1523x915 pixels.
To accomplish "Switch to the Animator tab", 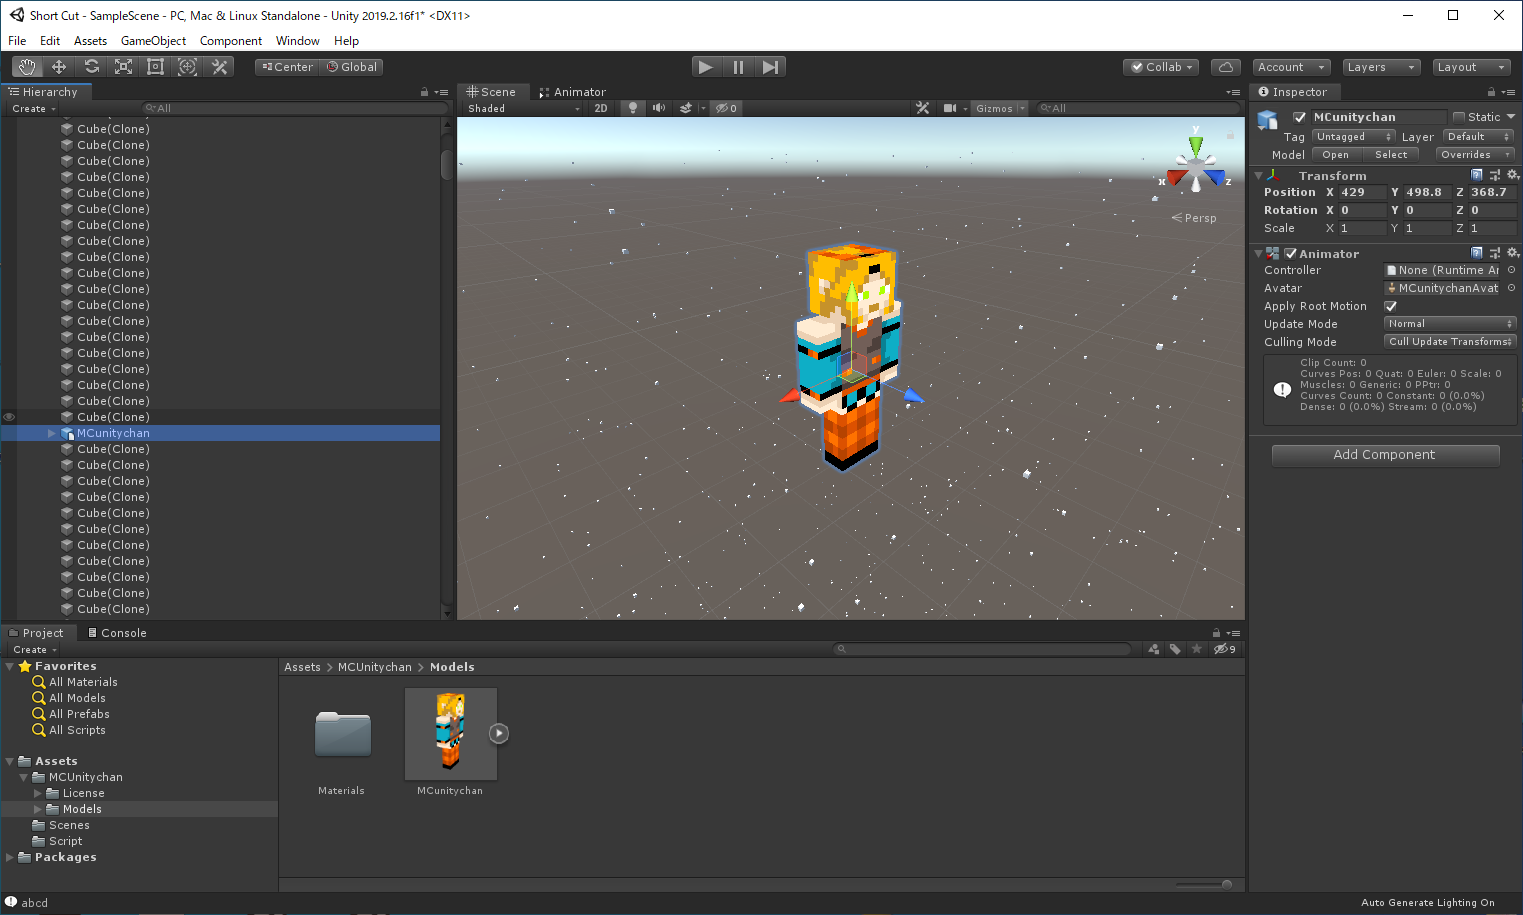I will [572, 92].
